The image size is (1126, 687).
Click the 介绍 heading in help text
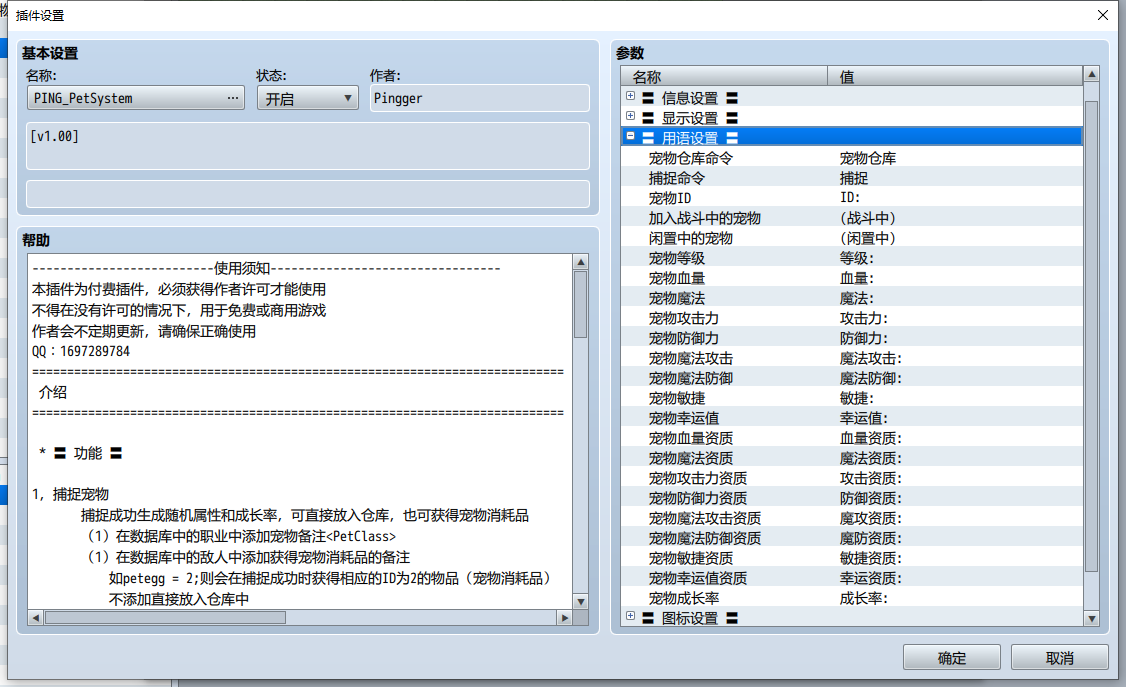click(52, 392)
